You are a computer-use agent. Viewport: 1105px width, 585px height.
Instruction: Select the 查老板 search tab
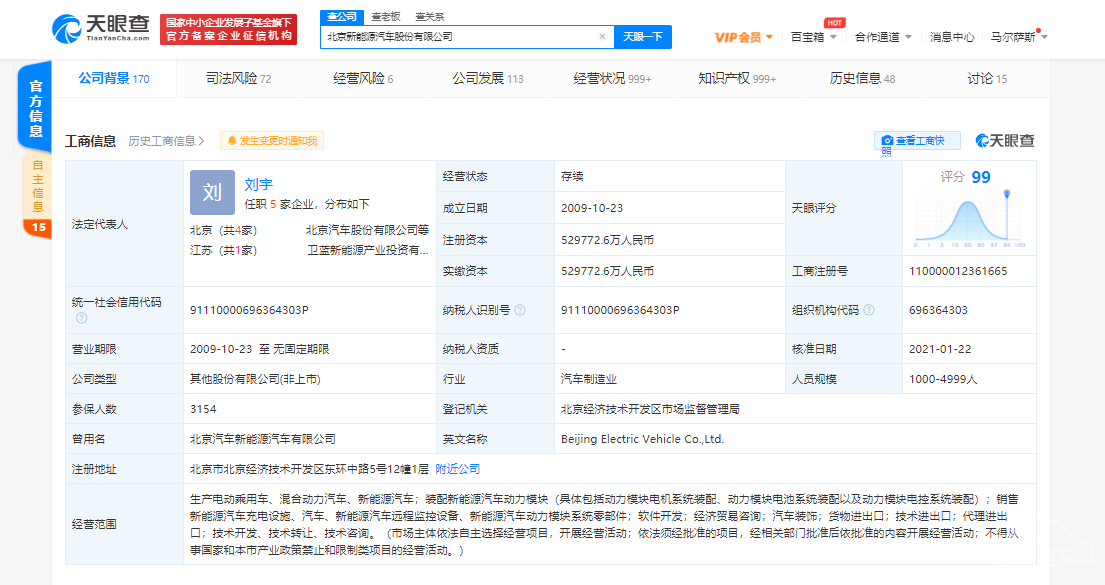[x=386, y=17]
